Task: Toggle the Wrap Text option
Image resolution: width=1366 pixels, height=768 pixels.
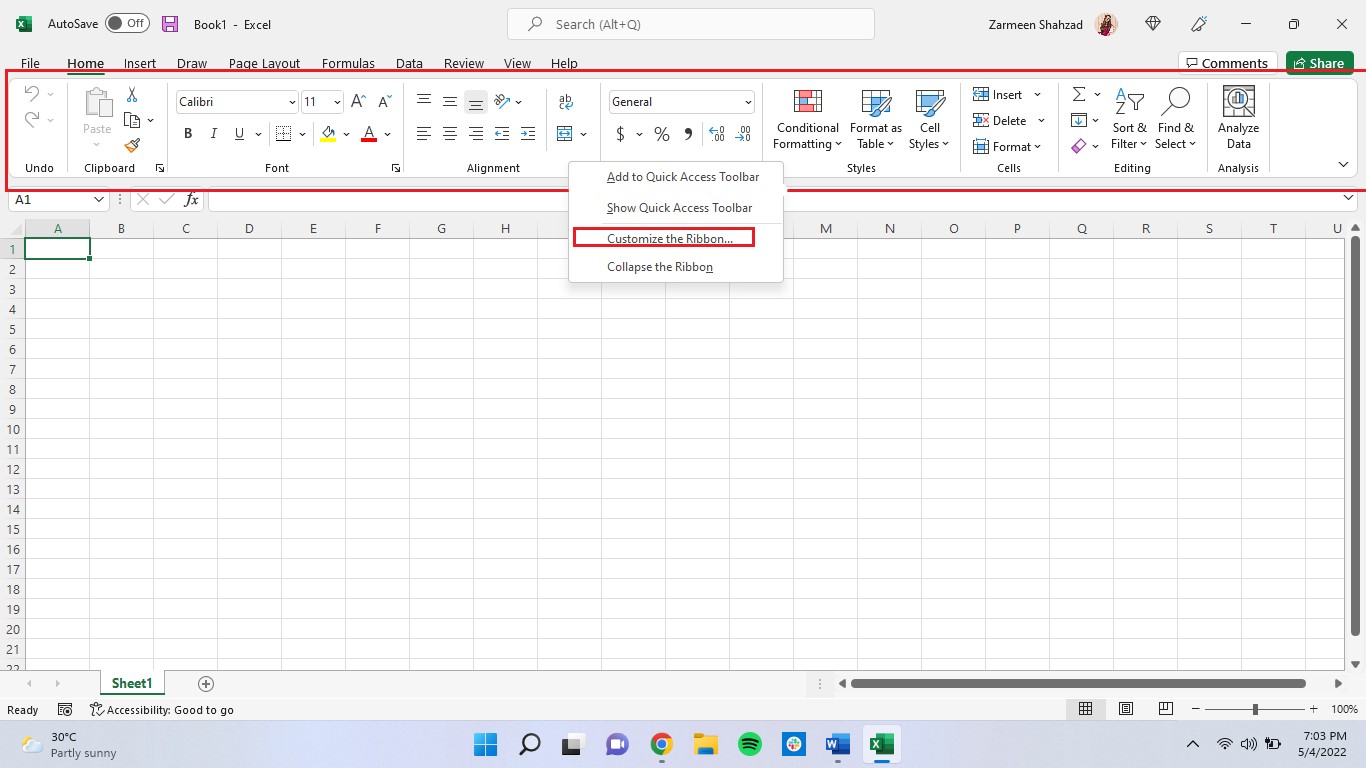Action: coord(567,101)
